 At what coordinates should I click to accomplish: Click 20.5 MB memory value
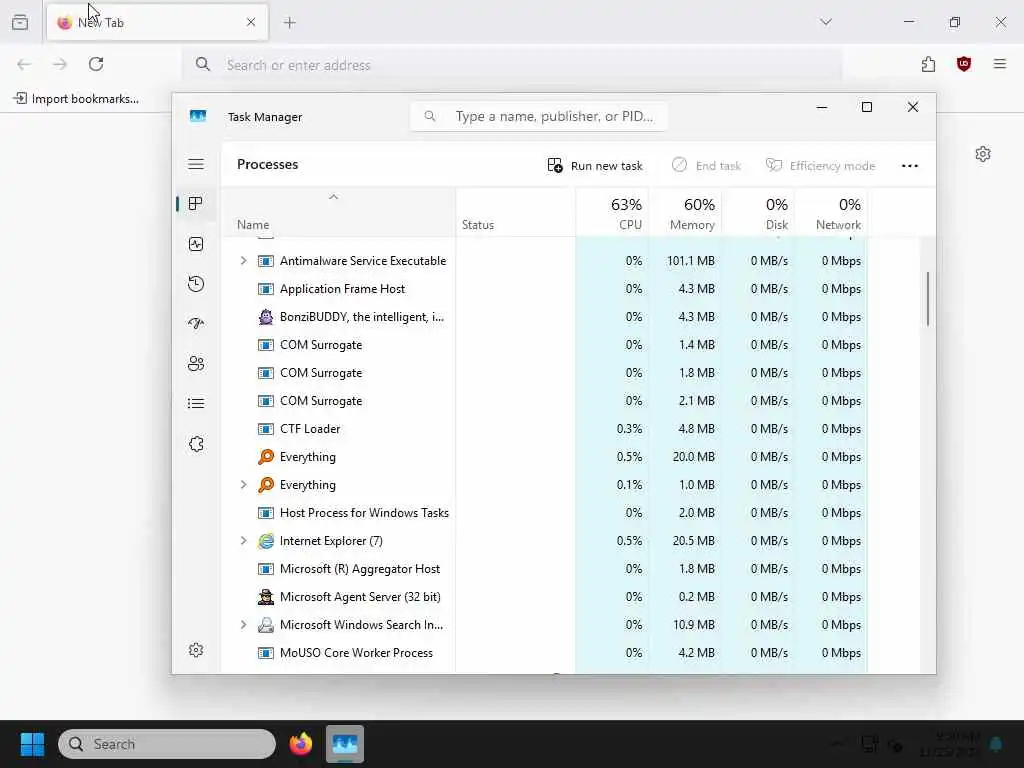point(694,541)
